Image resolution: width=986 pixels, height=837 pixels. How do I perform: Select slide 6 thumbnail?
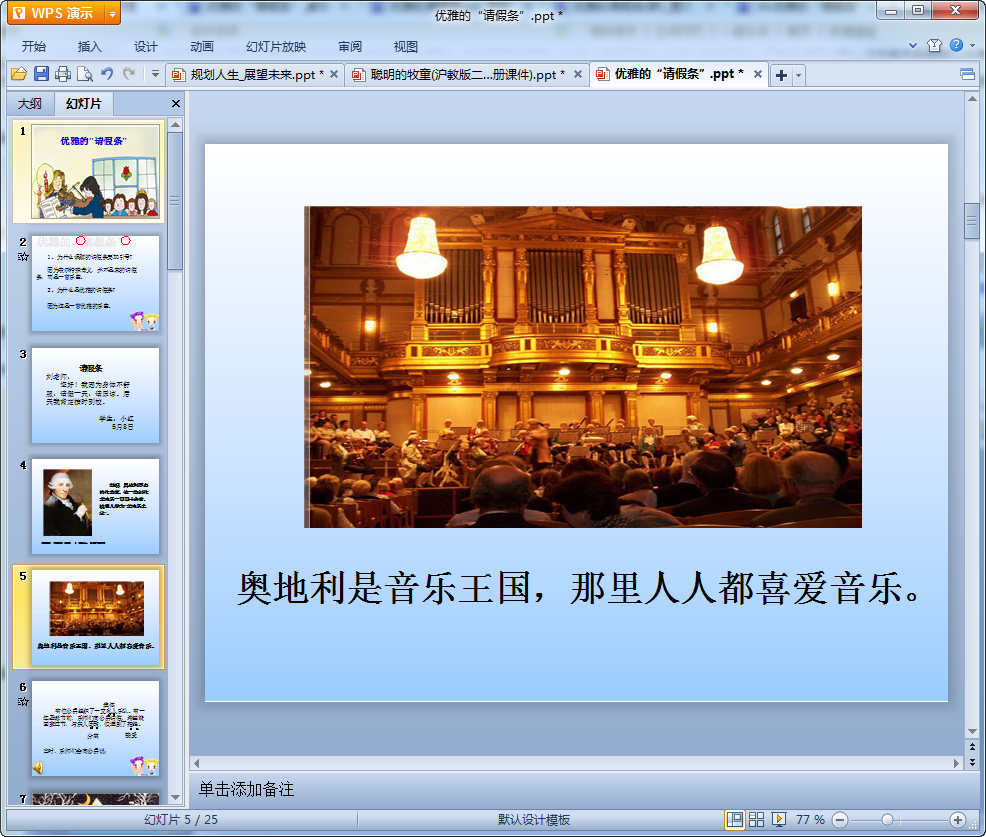click(x=95, y=728)
